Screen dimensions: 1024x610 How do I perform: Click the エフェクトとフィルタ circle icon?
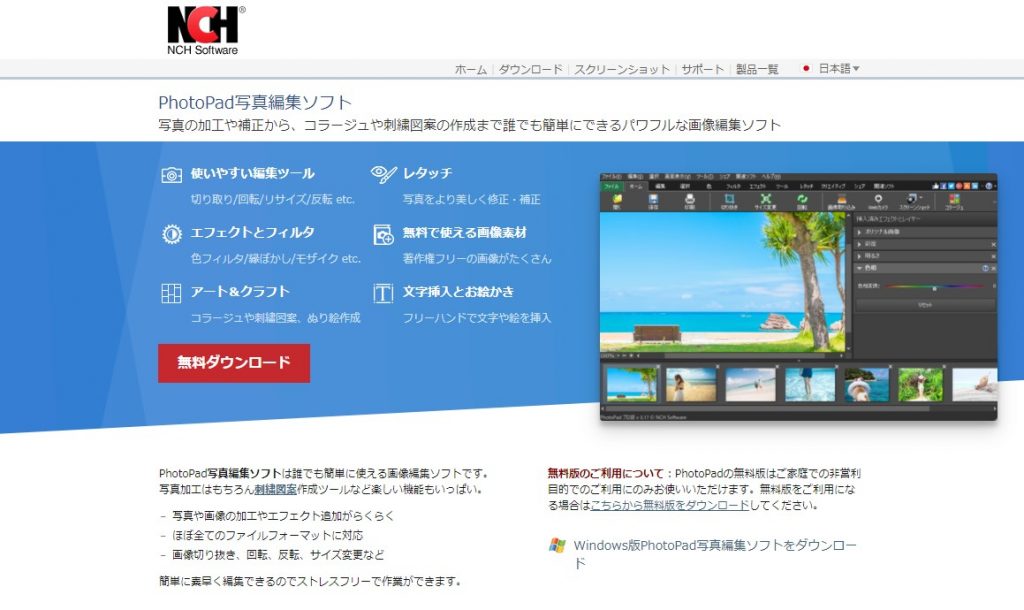172,234
